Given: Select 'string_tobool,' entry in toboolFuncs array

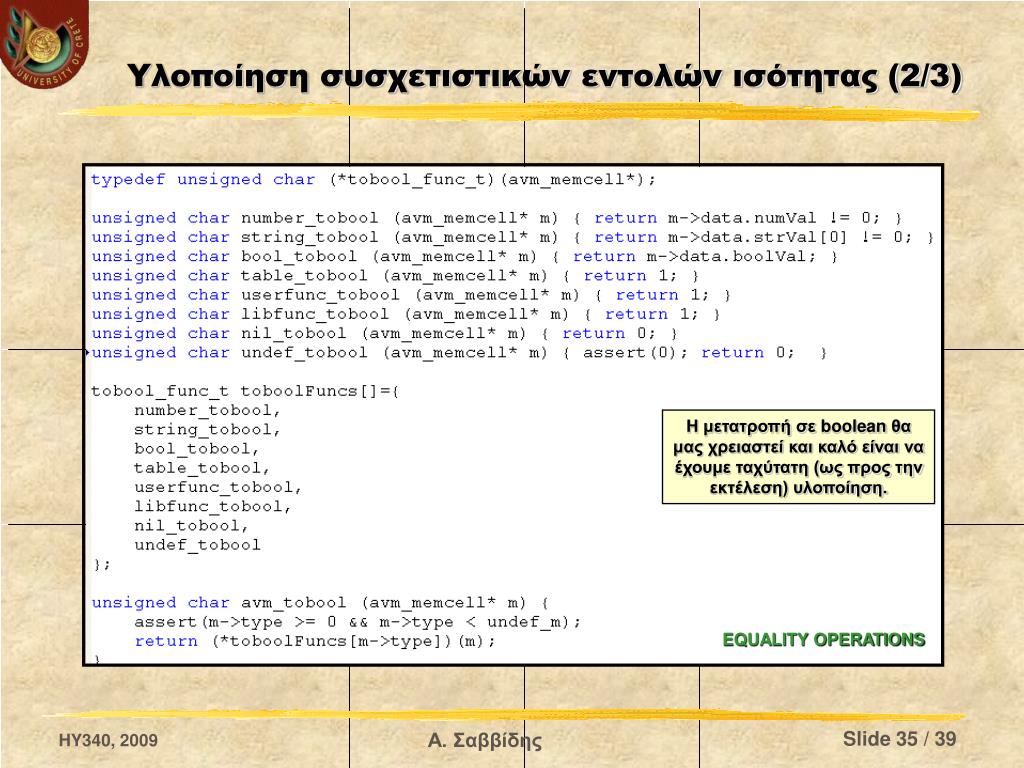Looking at the screenshot, I should point(207,430).
